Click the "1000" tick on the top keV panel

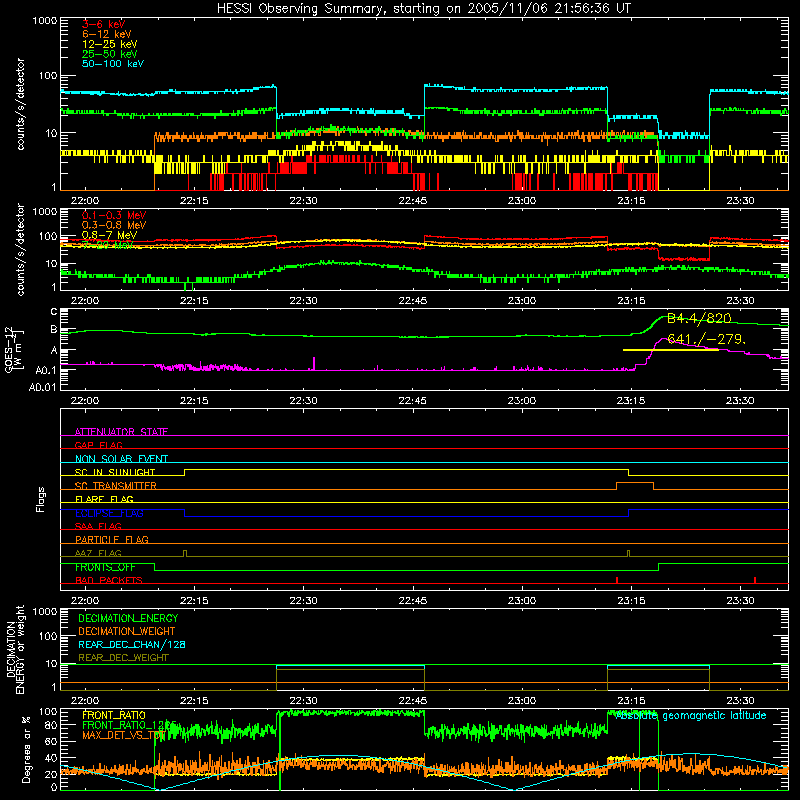pyautogui.click(x=44, y=21)
